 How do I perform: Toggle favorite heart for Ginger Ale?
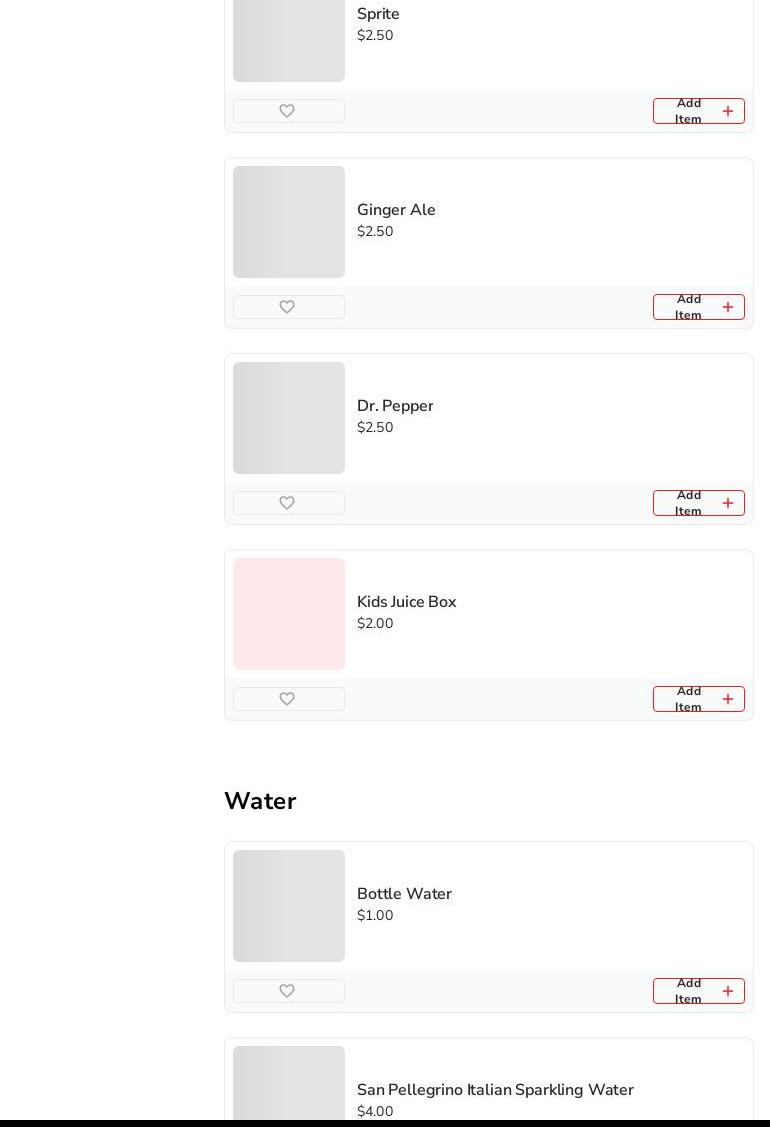pyautogui.click(x=287, y=307)
